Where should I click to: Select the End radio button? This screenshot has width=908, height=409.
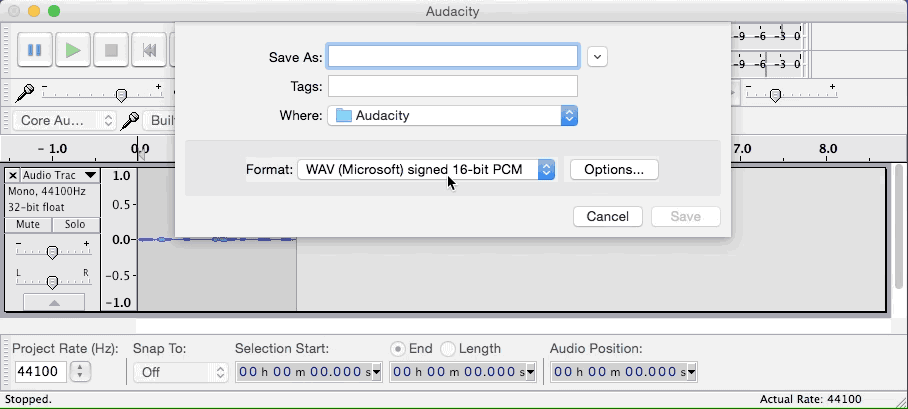398,349
